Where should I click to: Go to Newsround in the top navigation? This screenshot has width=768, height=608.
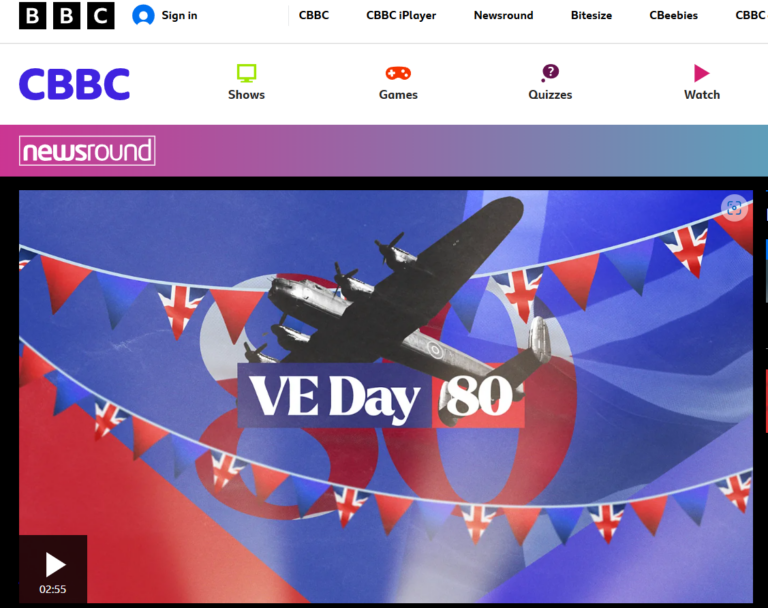point(504,16)
